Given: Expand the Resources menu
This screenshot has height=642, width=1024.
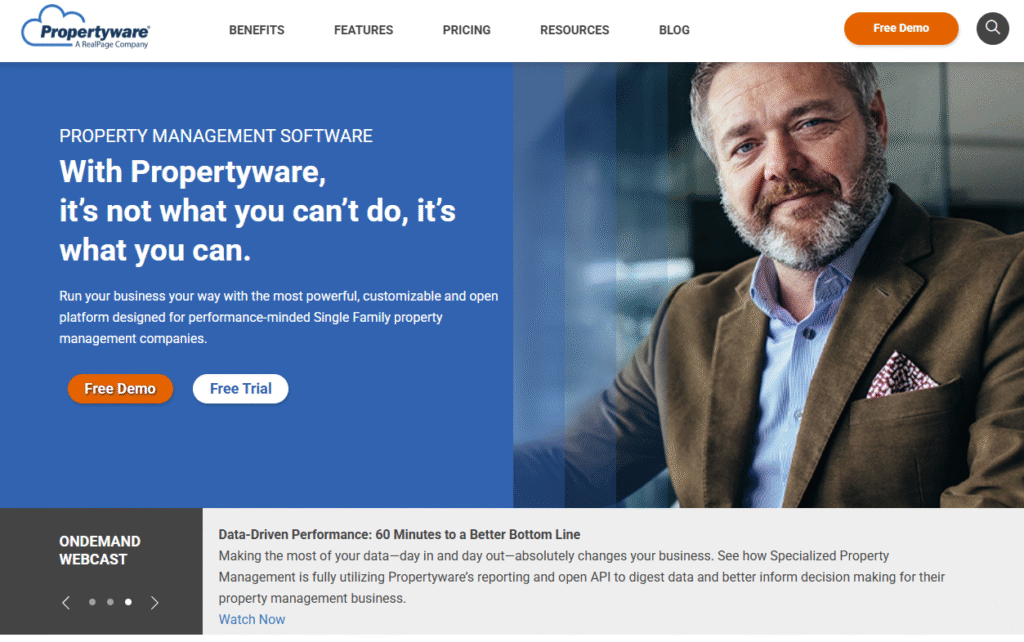Looking at the screenshot, I should [574, 30].
